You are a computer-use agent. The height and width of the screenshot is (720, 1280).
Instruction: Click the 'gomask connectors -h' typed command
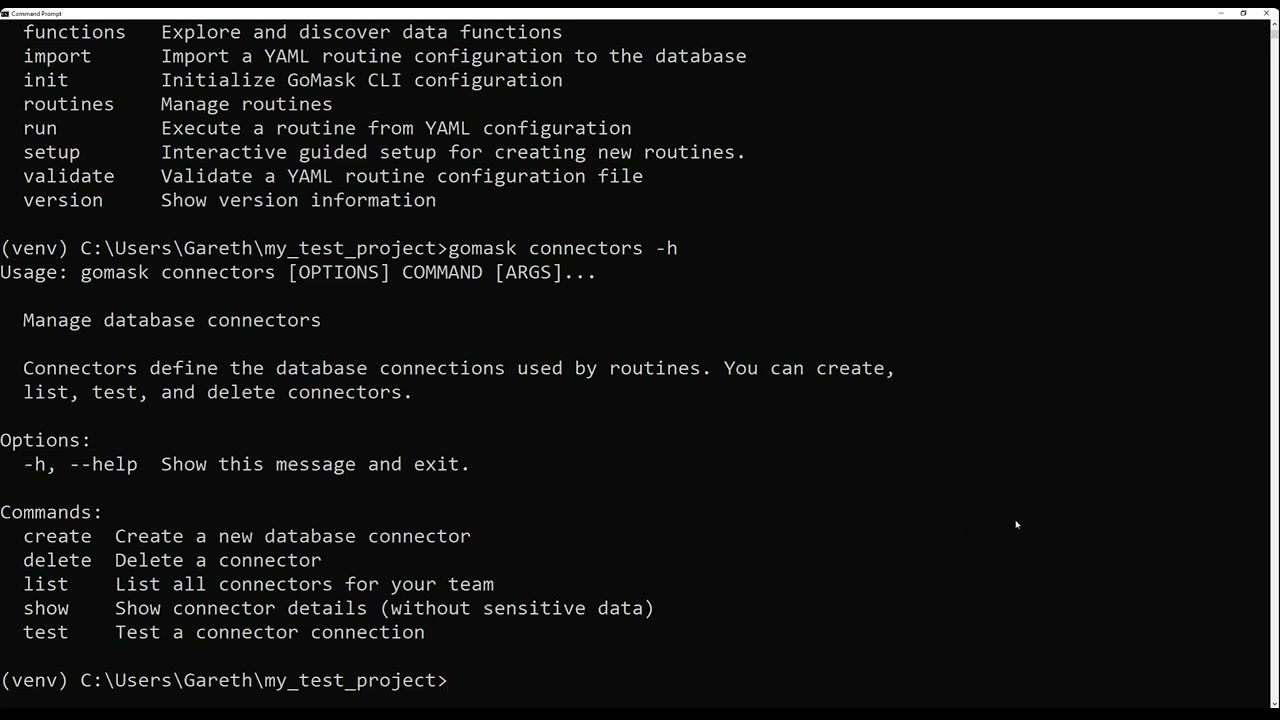pos(563,249)
